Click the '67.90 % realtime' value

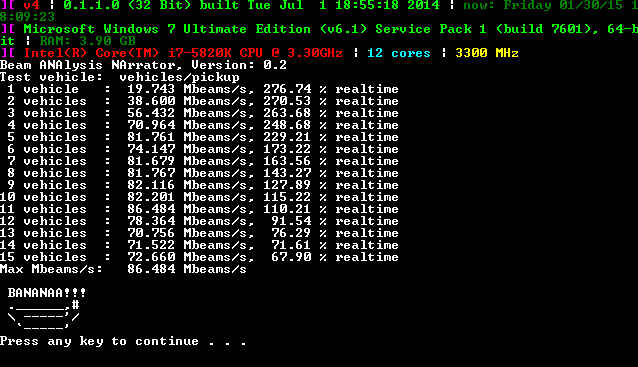[335, 257]
